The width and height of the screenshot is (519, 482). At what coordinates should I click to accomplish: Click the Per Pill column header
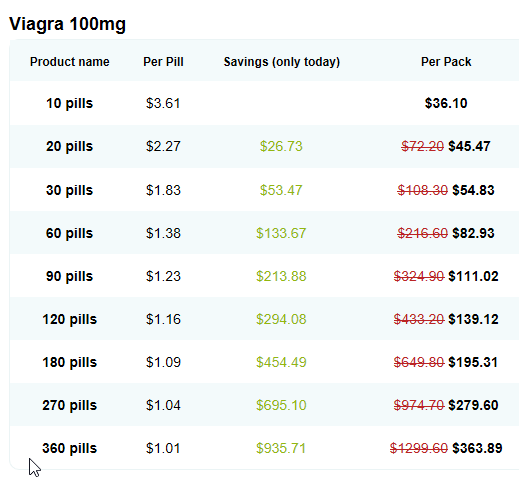click(x=163, y=62)
